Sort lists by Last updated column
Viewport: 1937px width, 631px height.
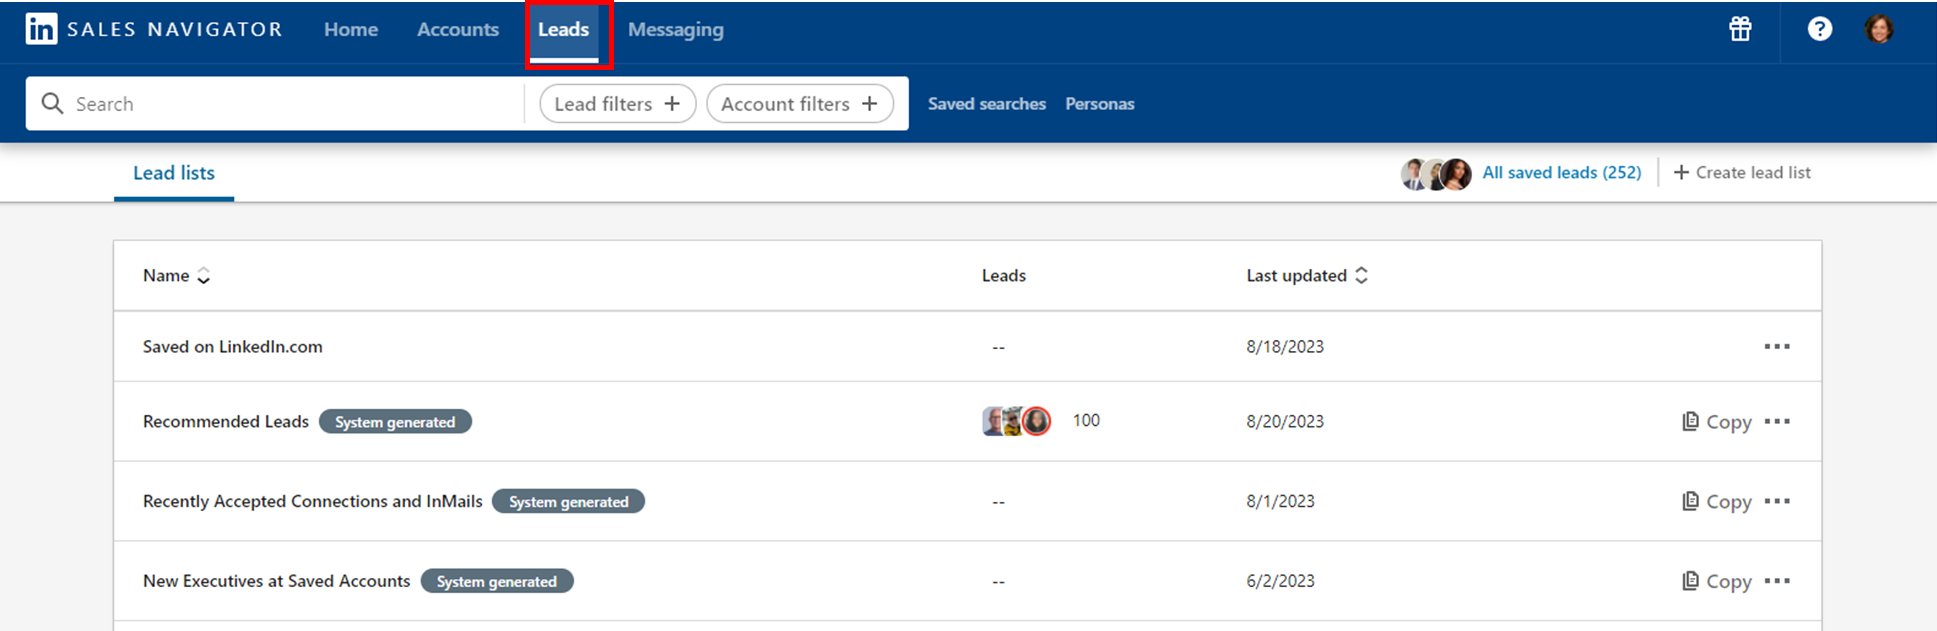pyautogui.click(x=1307, y=275)
